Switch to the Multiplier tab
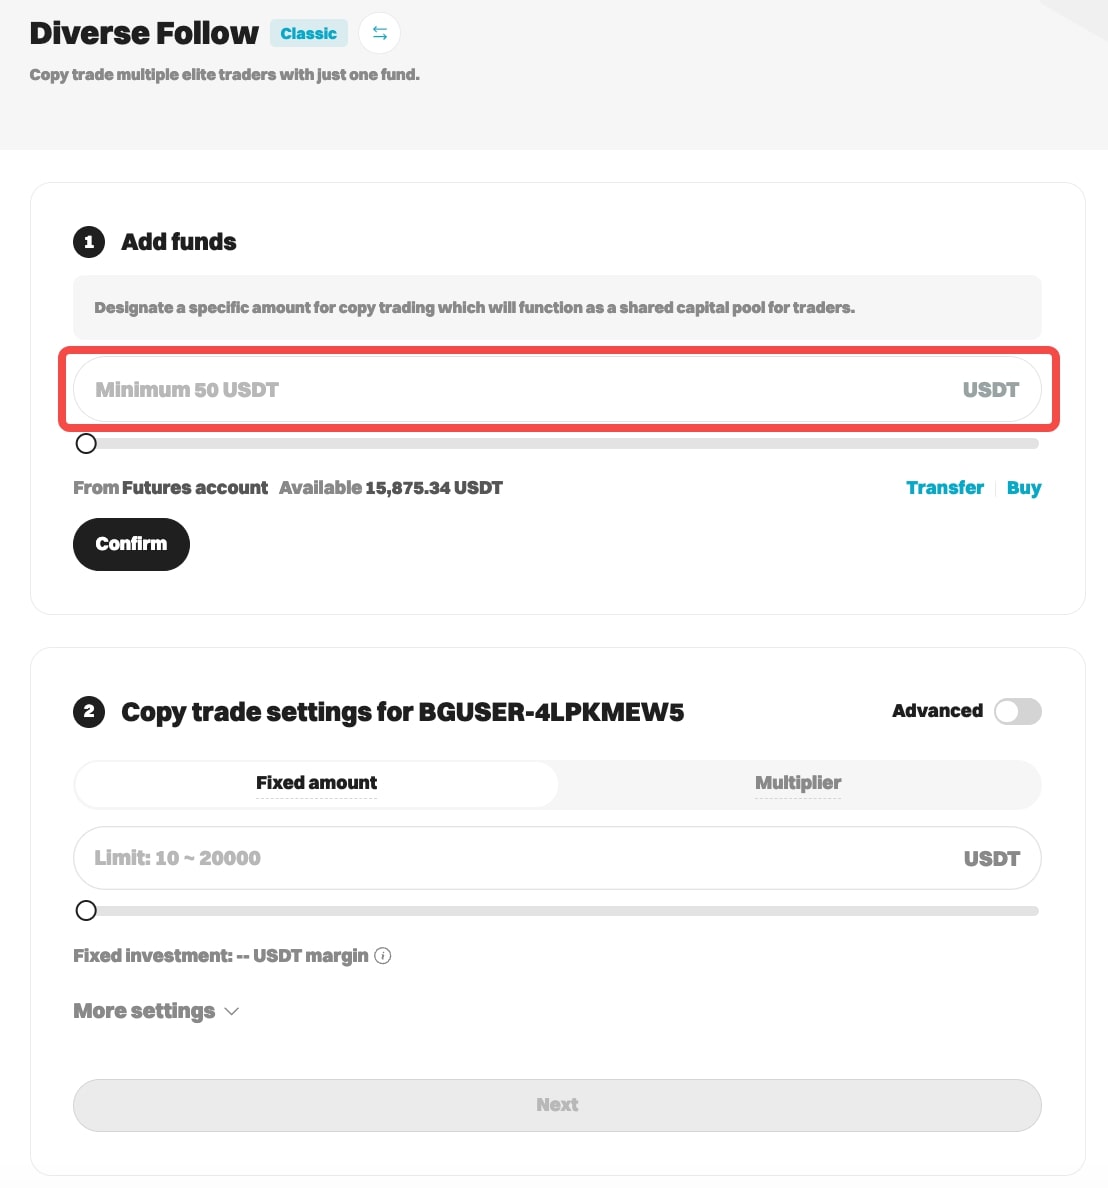 [x=798, y=783]
